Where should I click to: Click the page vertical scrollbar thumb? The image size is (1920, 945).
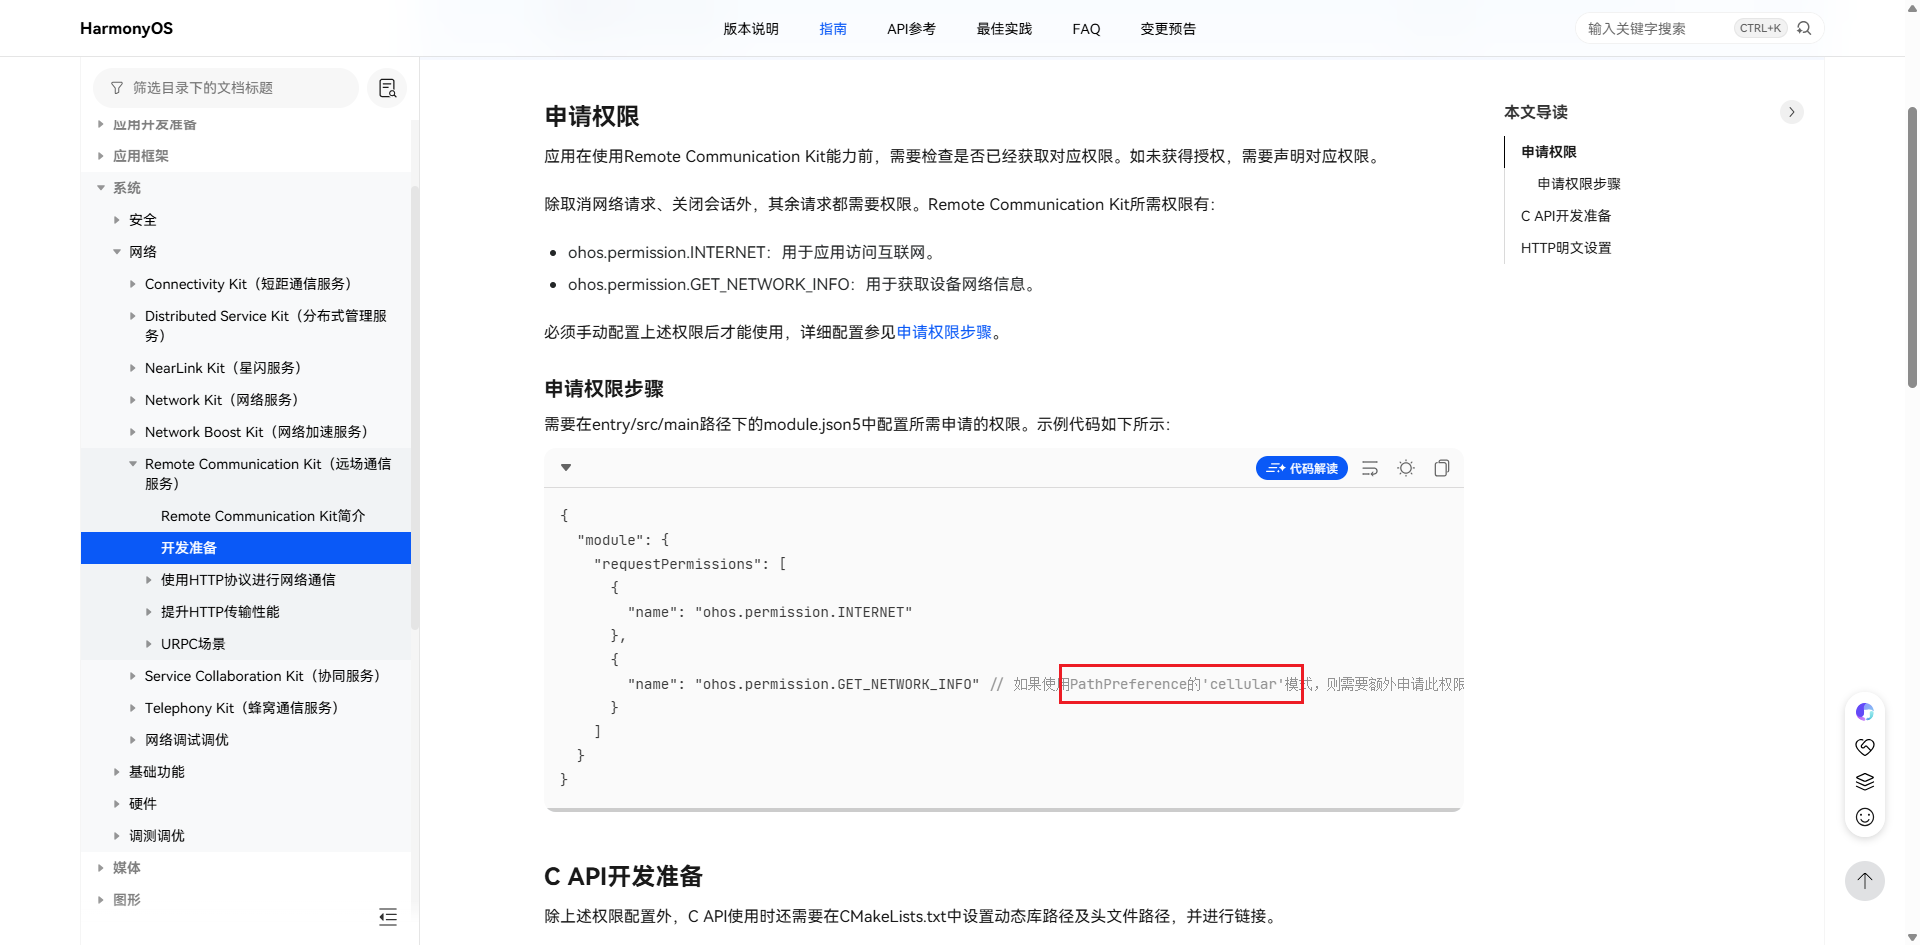pyautogui.click(x=1912, y=246)
